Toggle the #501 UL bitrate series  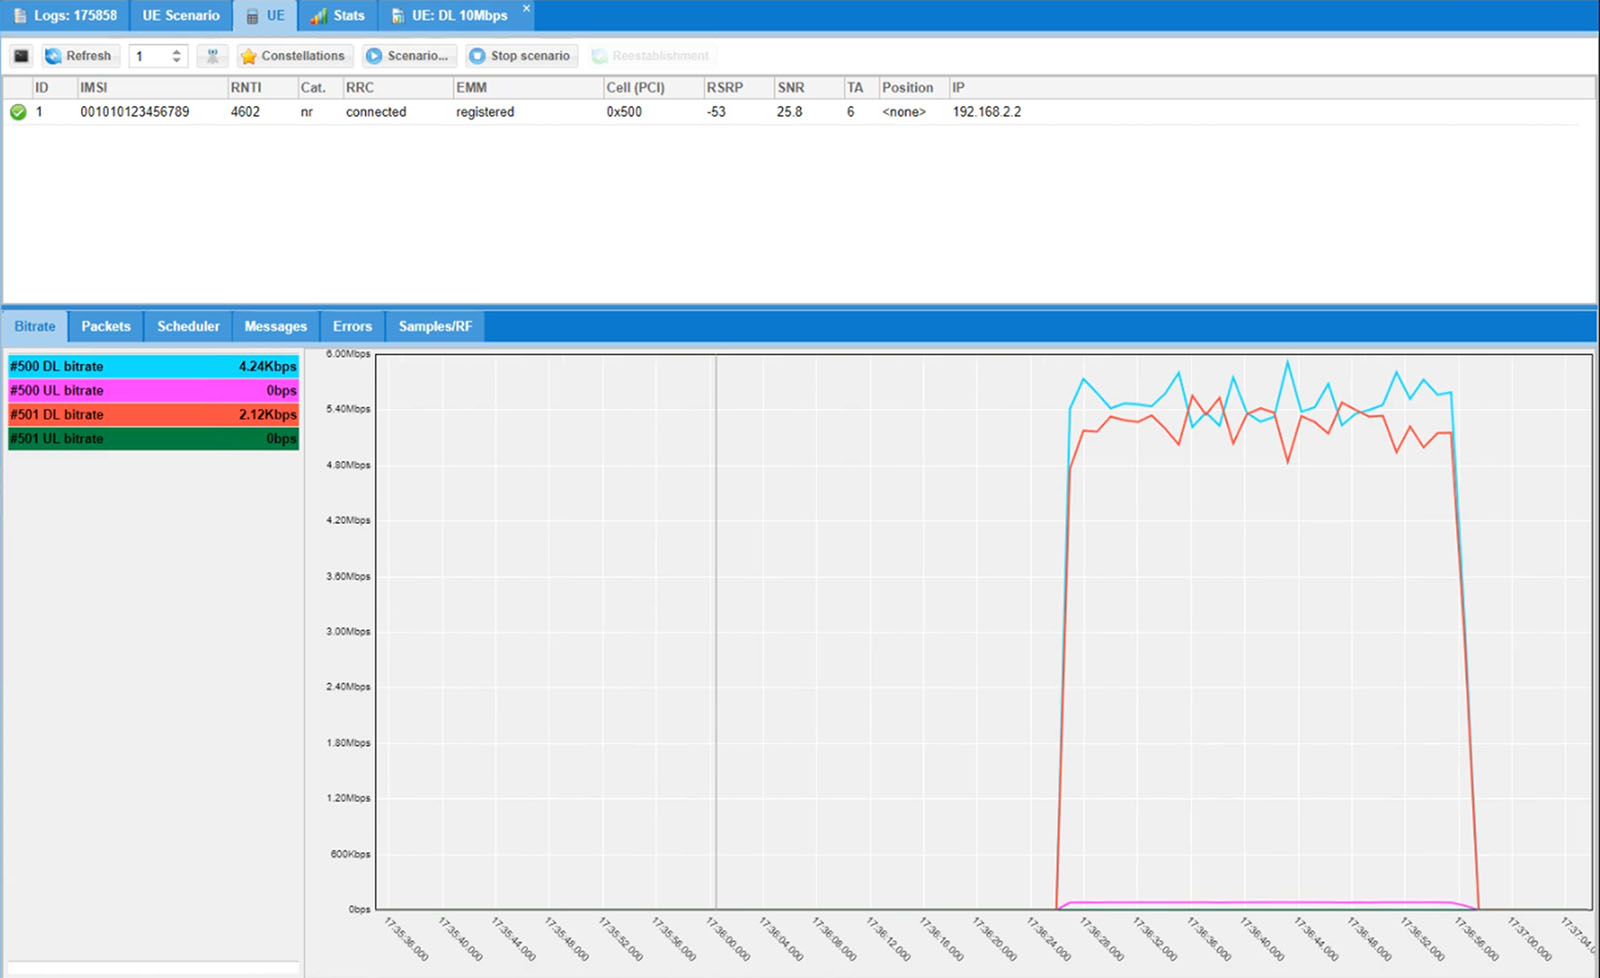[153, 438]
